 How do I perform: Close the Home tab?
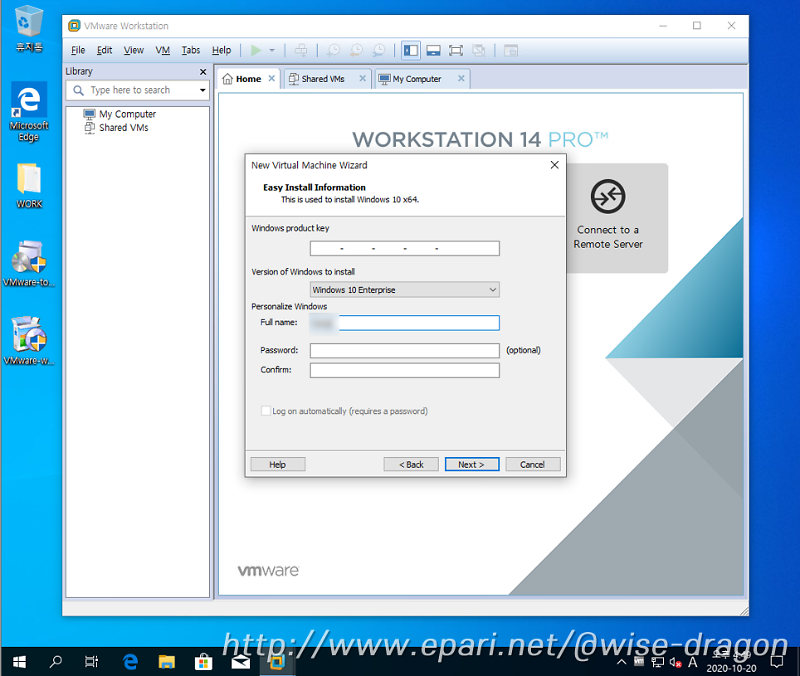click(272, 78)
